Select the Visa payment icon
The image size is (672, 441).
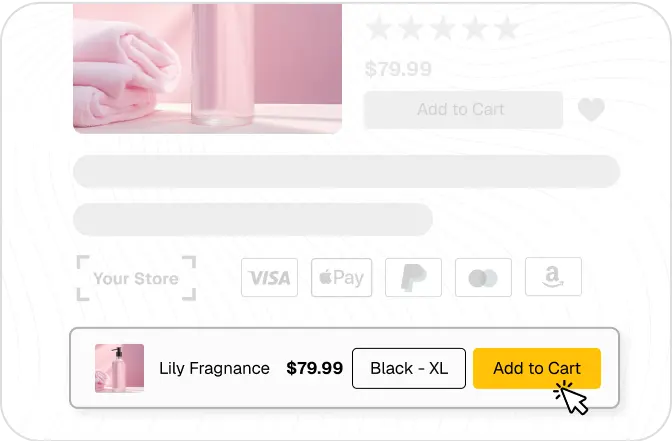(x=269, y=277)
